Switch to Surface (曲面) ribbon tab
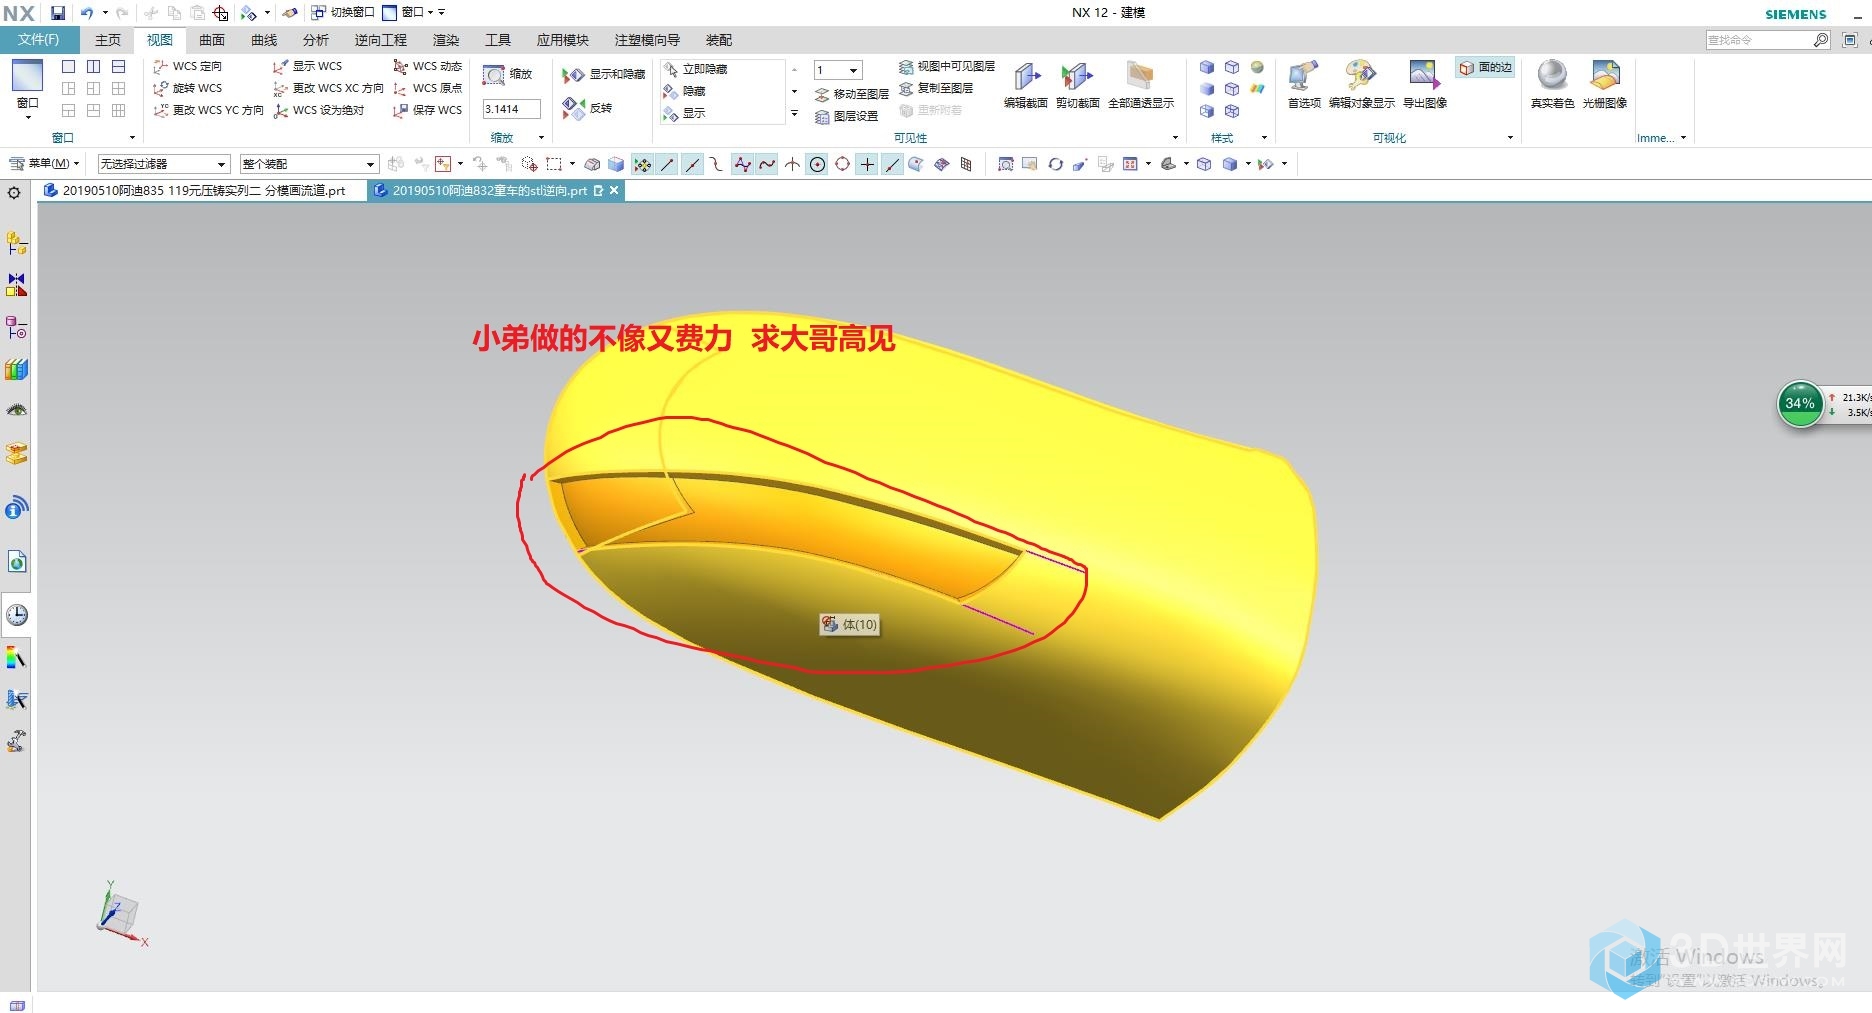The image size is (1872, 1013). (212, 40)
